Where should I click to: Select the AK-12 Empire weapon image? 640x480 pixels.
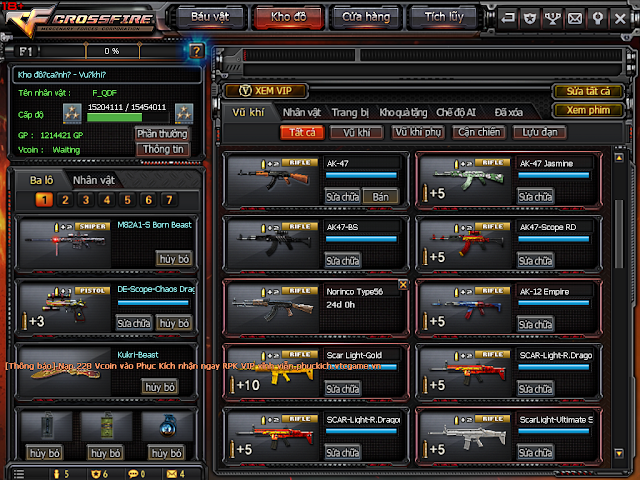click(466, 308)
